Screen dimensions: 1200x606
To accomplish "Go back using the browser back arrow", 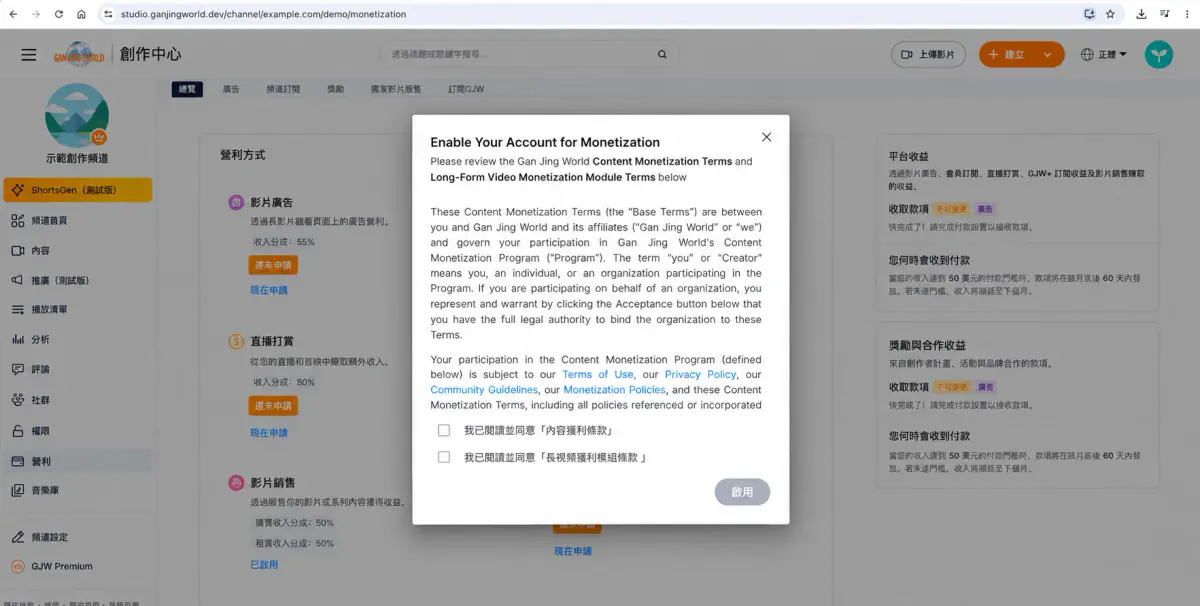I will coord(12,14).
